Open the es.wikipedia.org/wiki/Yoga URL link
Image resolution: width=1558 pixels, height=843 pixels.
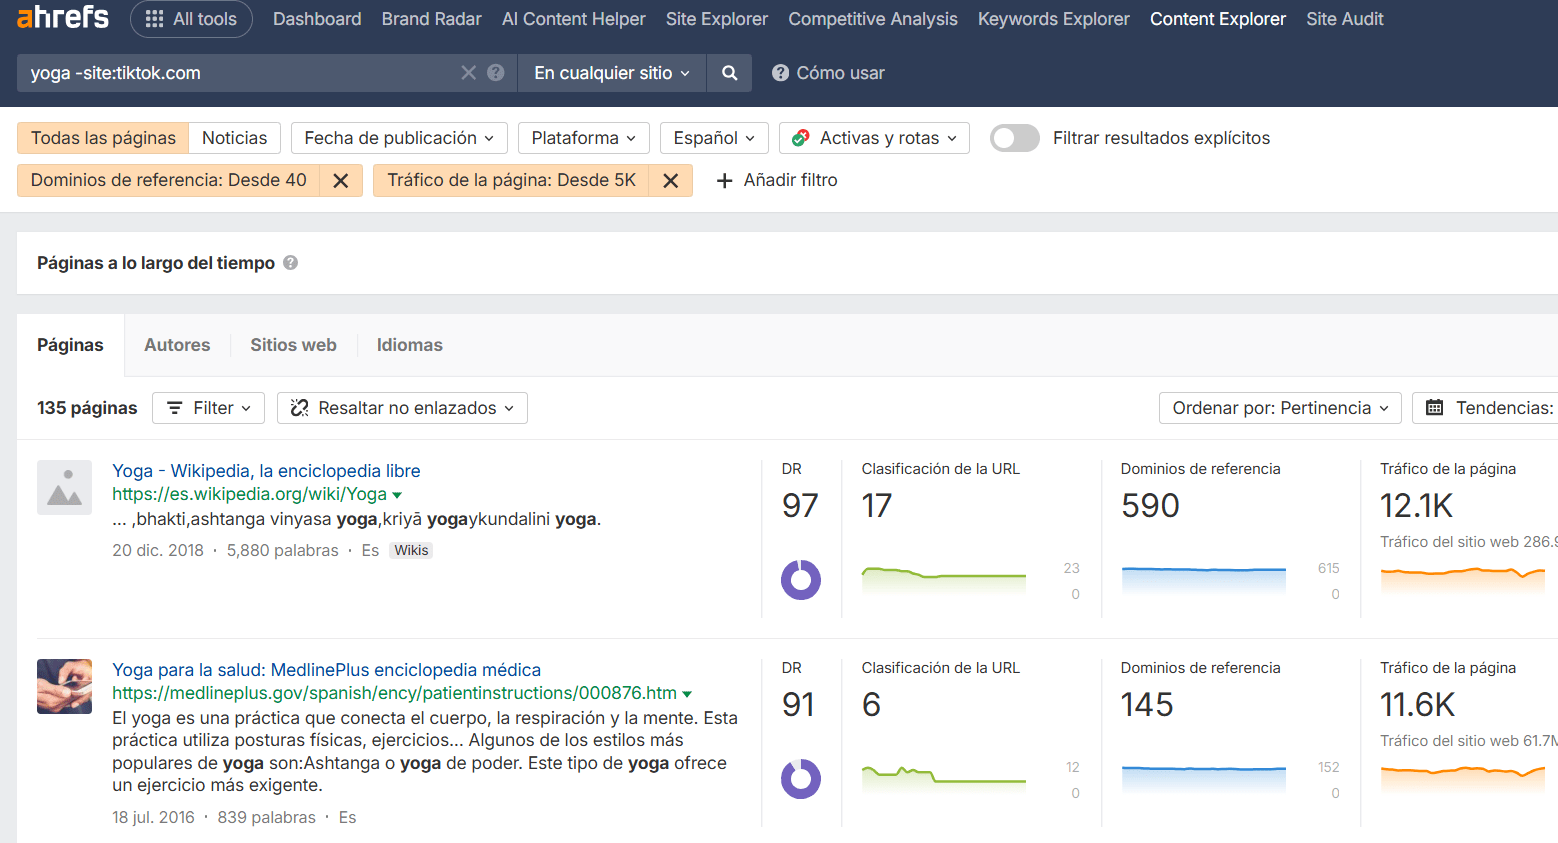(249, 494)
